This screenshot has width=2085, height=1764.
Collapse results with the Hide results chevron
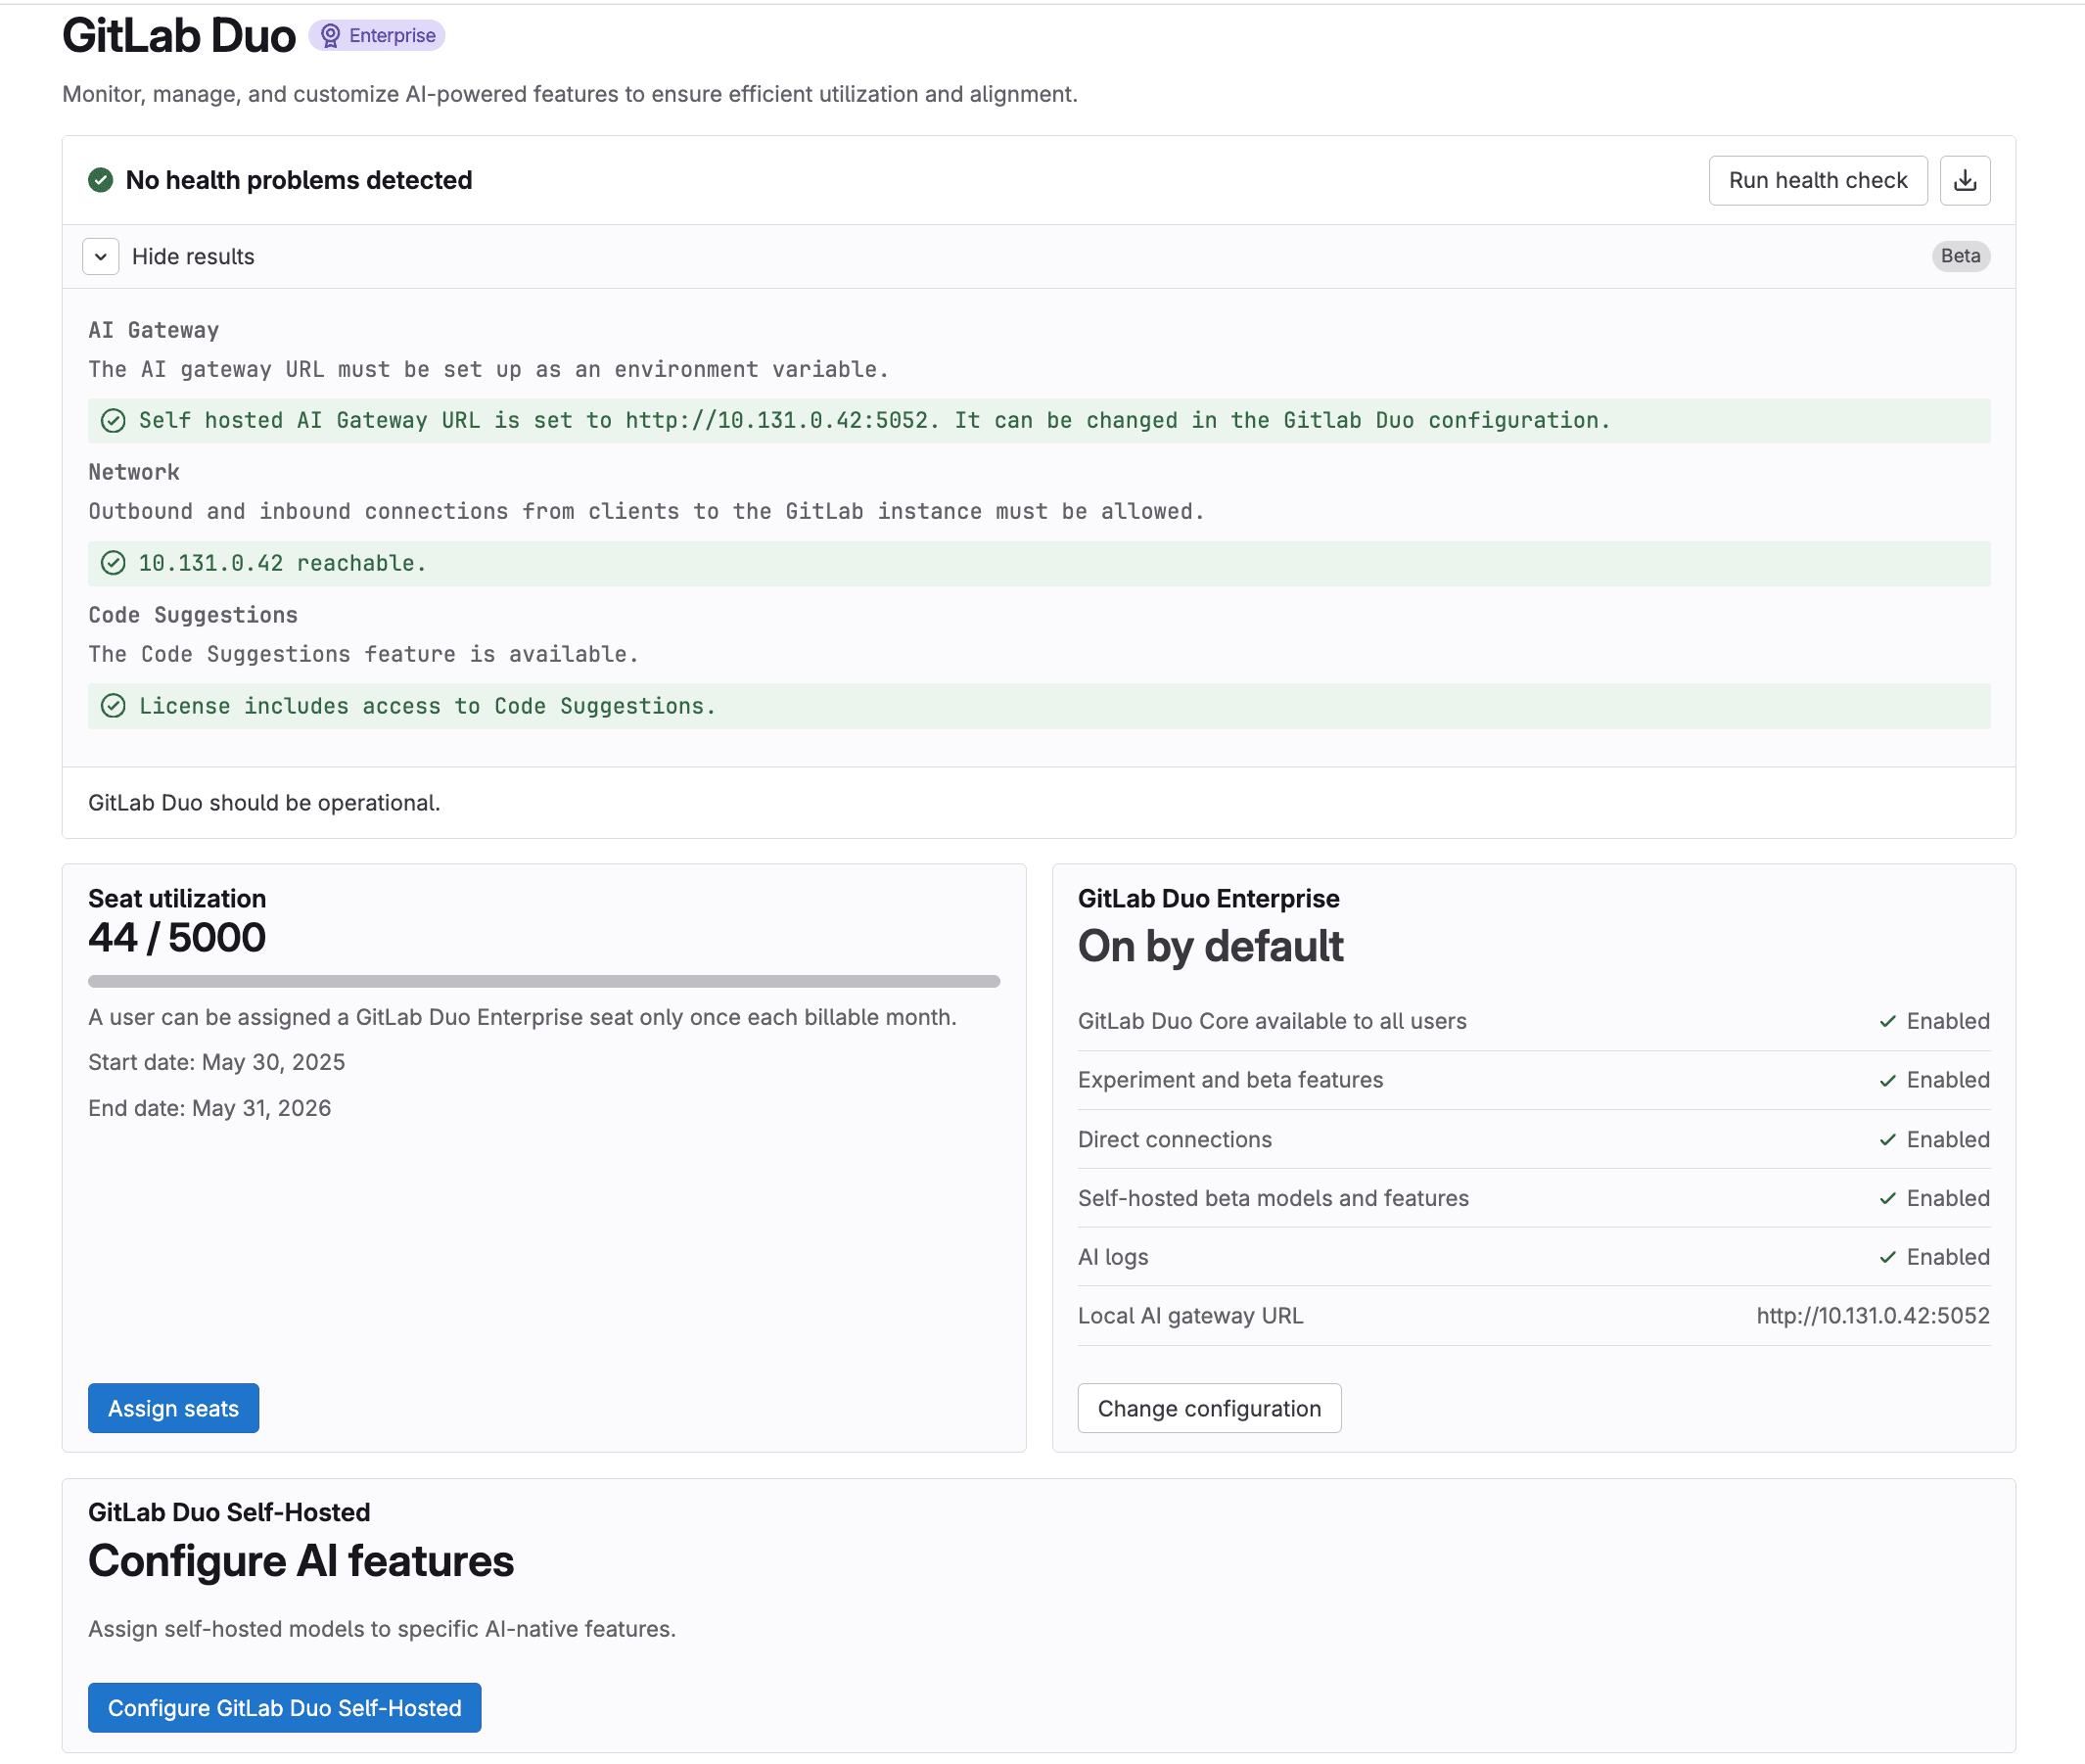coord(101,256)
